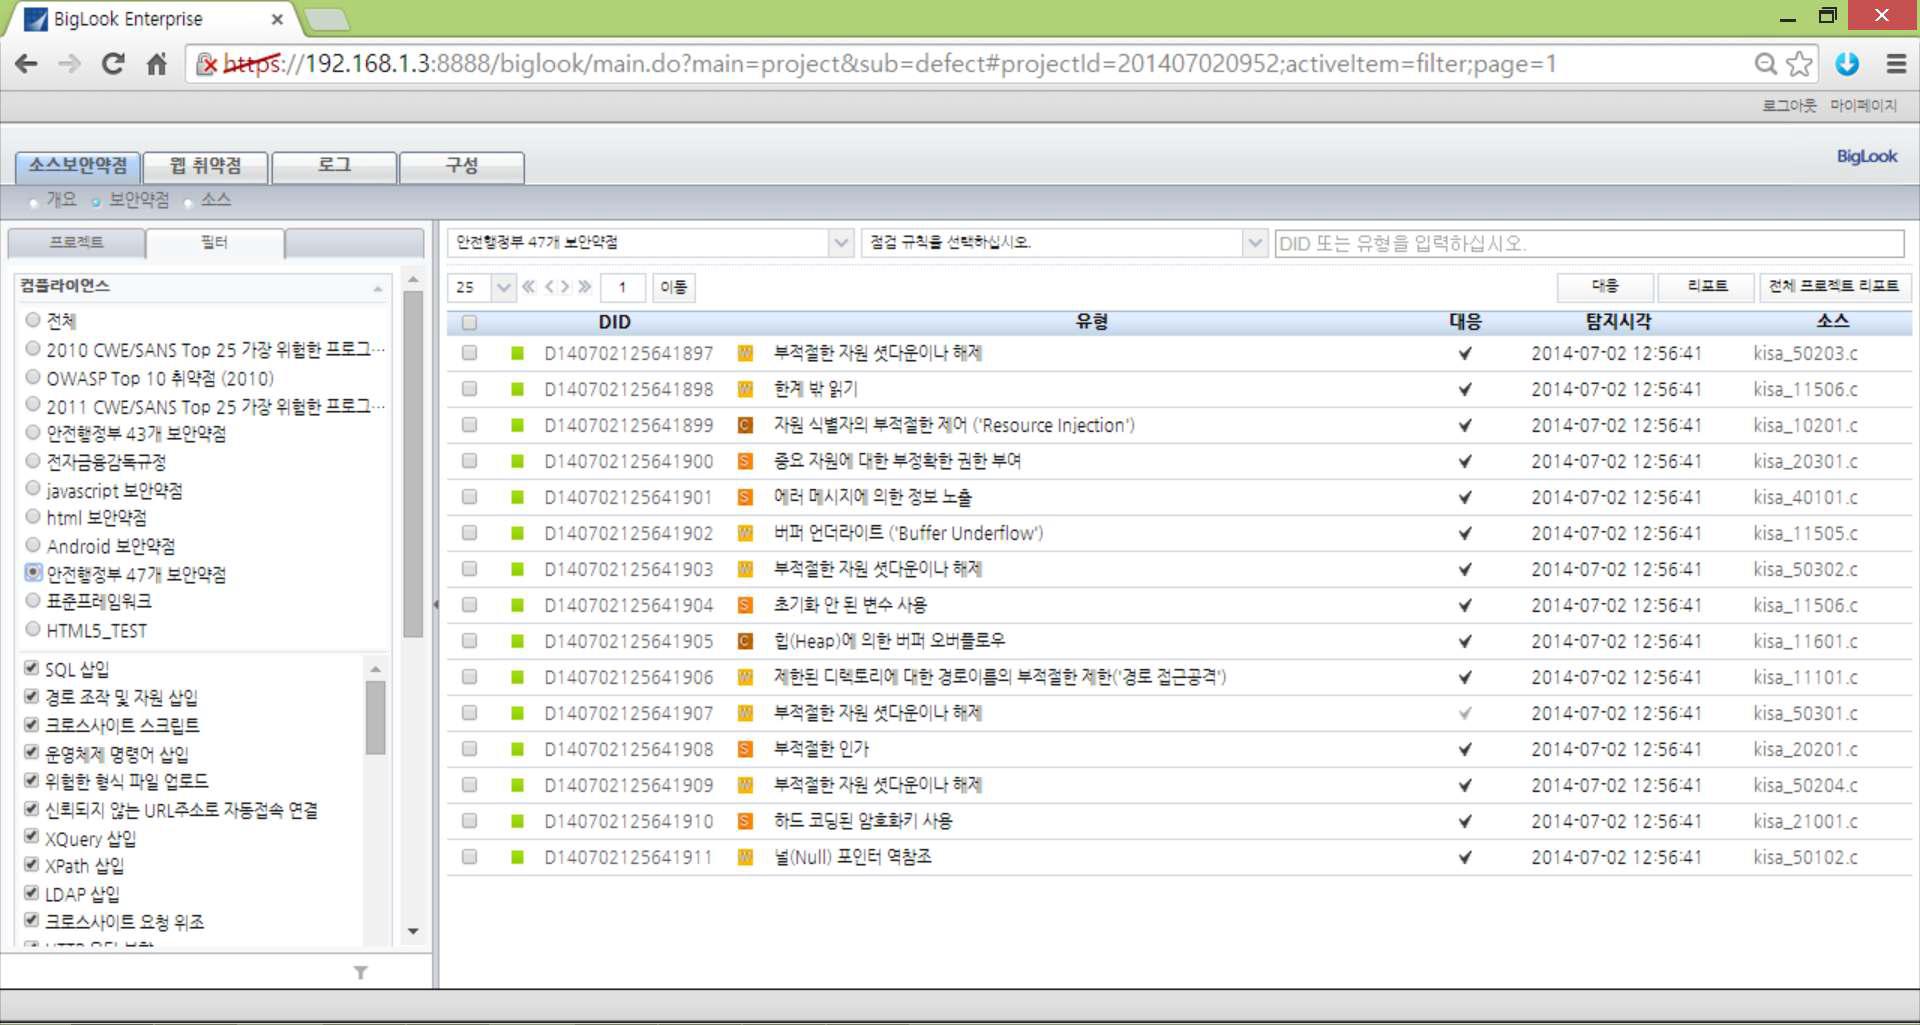Click the 리포트 button
Image resolution: width=1920 pixels, height=1025 pixels.
coord(1707,286)
